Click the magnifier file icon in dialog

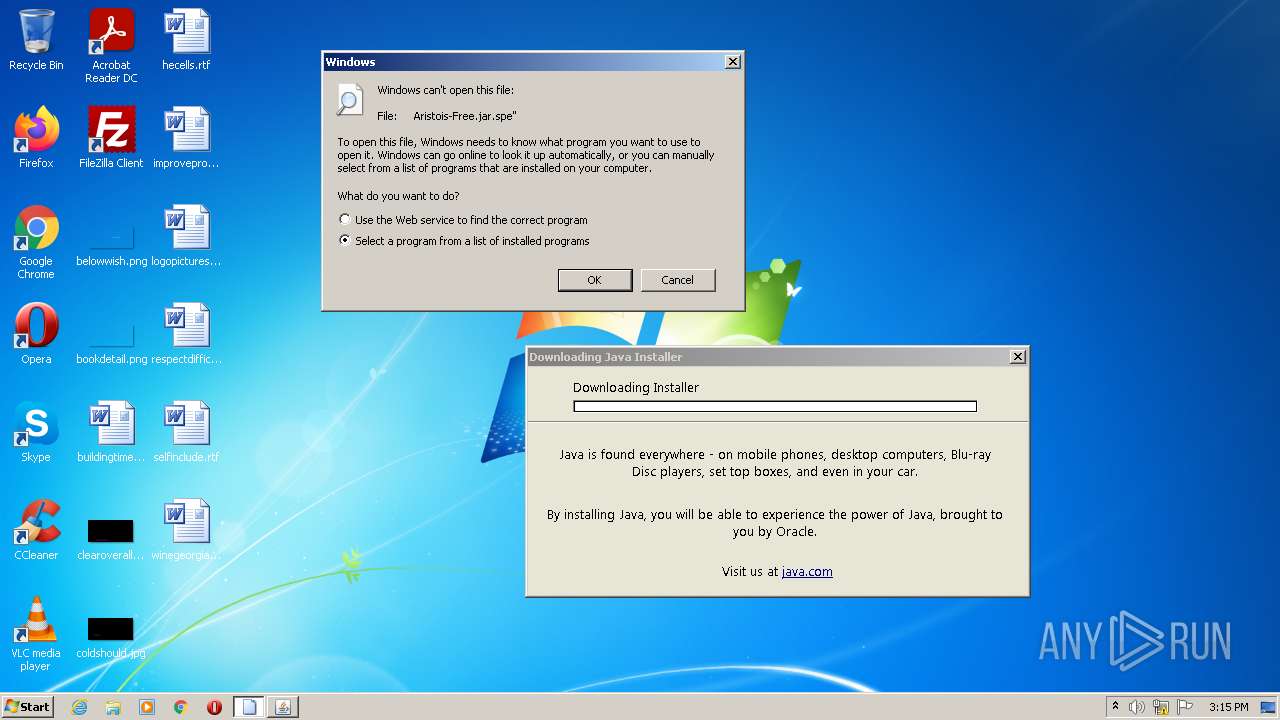[x=350, y=100]
